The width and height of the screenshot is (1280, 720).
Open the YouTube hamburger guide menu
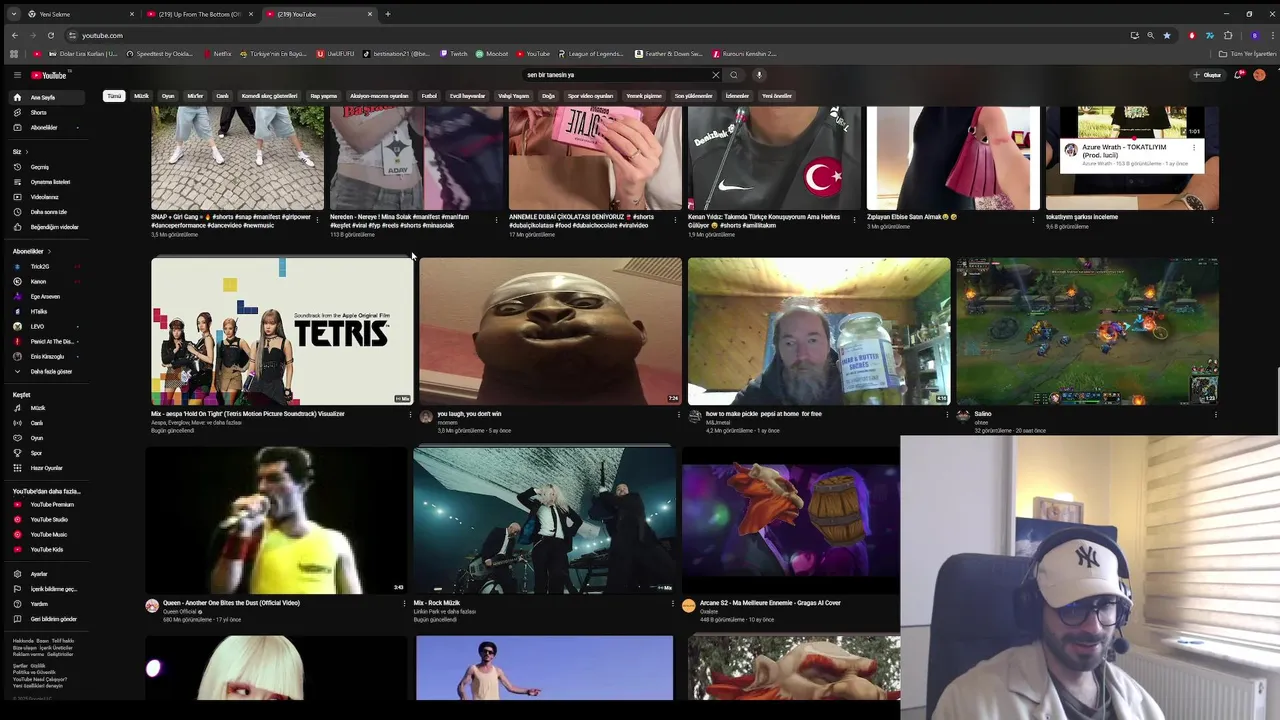click(x=17, y=75)
